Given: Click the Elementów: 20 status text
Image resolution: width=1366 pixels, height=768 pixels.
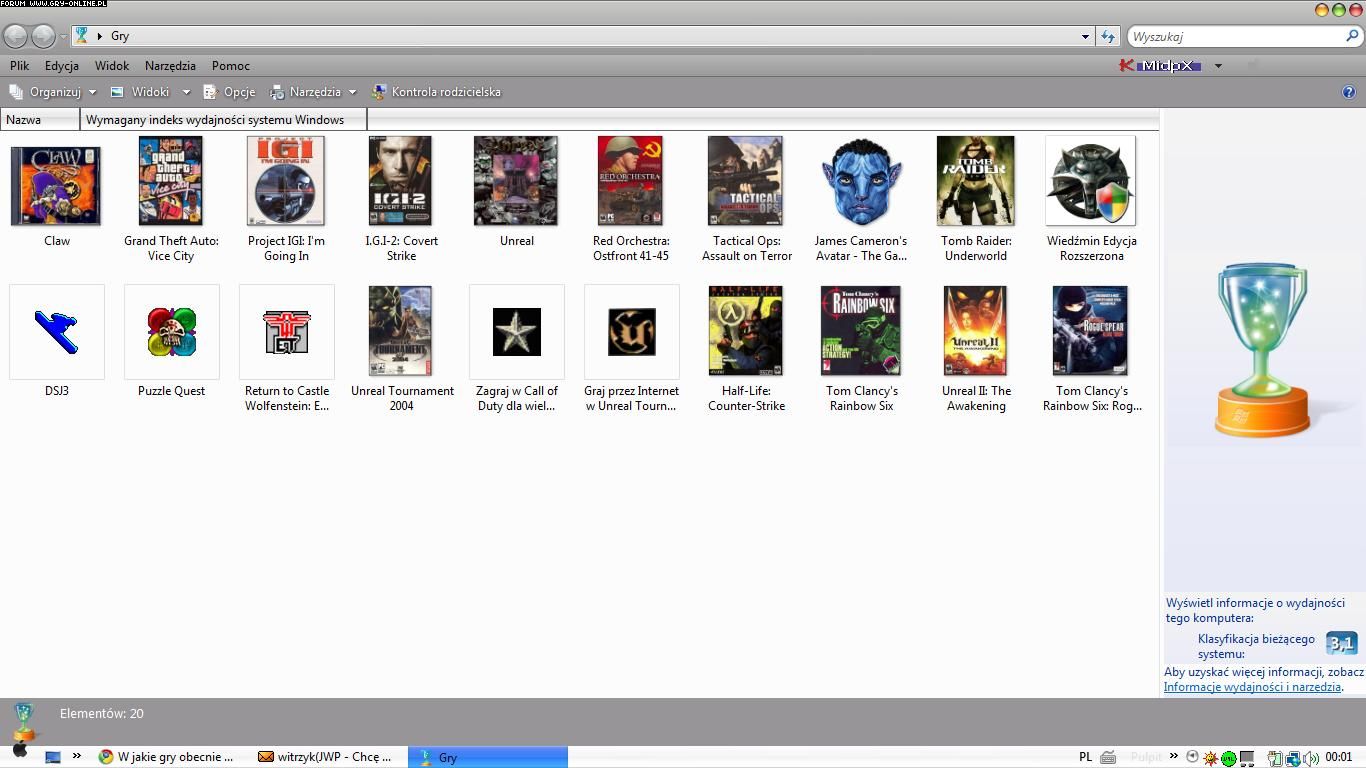Looking at the screenshot, I should point(102,713).
